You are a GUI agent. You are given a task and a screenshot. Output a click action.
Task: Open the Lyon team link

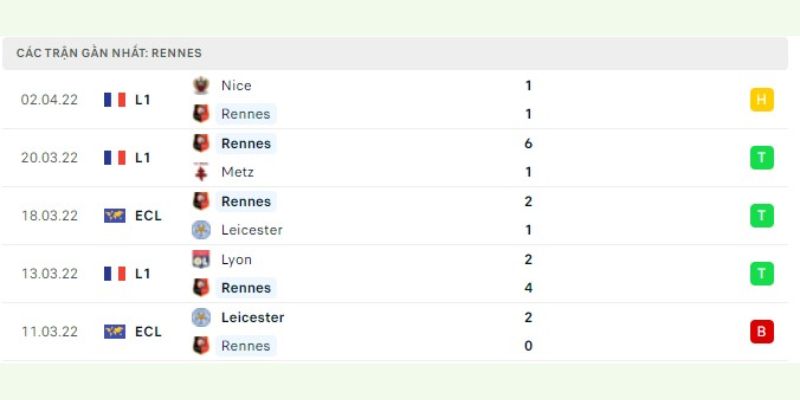pos(236,260)
